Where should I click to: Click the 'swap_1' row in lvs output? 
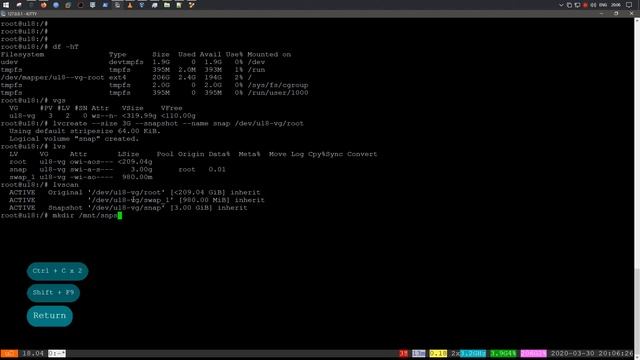[x=81, y=177]
